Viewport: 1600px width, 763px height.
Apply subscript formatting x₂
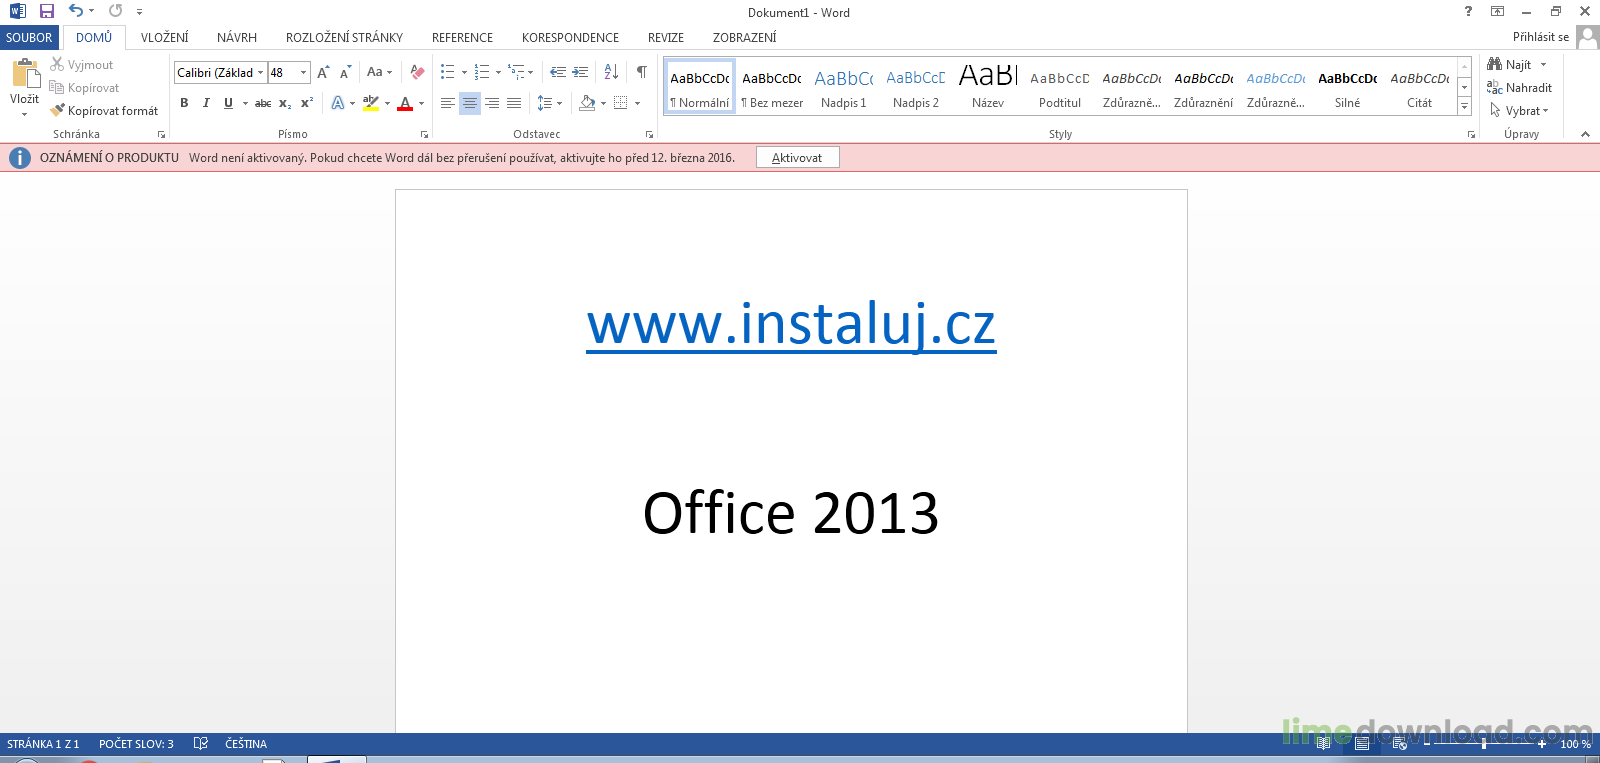285,103
